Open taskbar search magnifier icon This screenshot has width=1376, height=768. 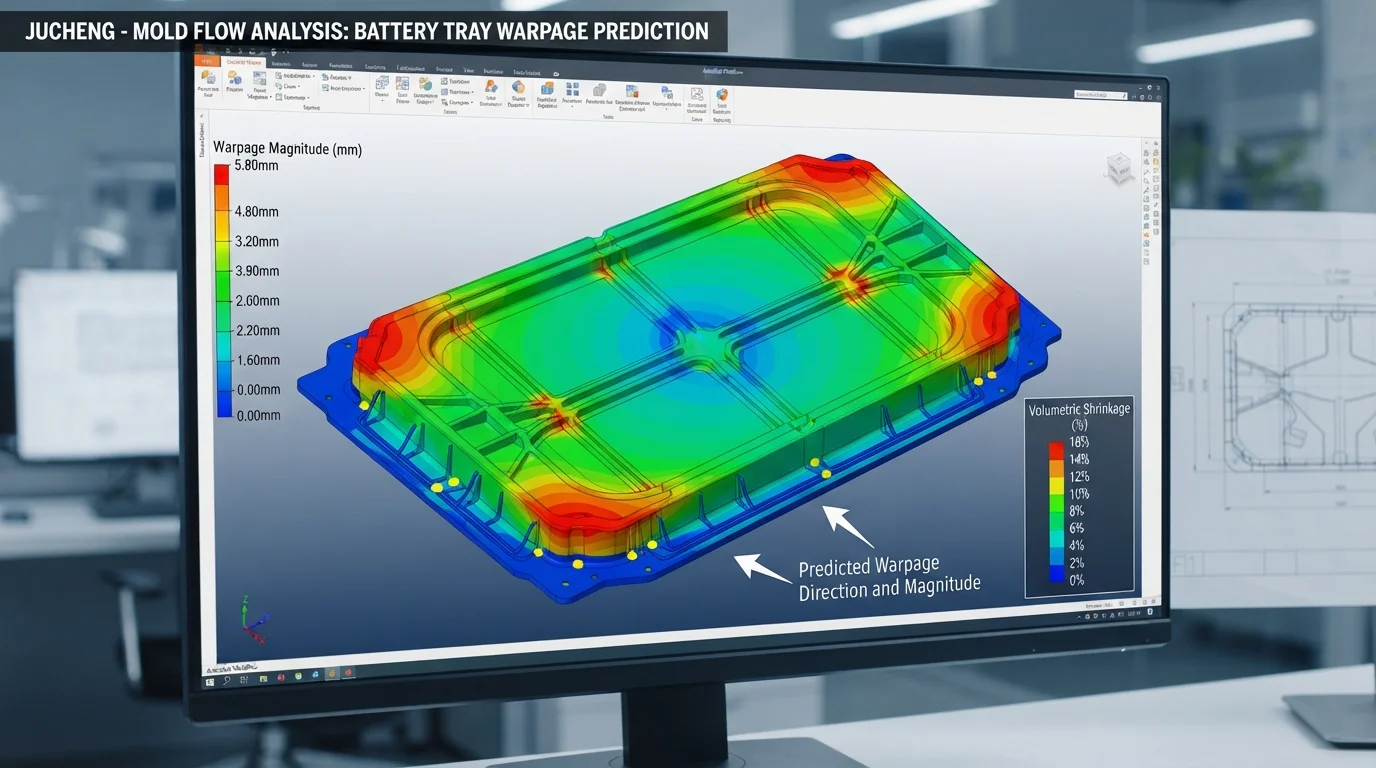click(226, 680)
